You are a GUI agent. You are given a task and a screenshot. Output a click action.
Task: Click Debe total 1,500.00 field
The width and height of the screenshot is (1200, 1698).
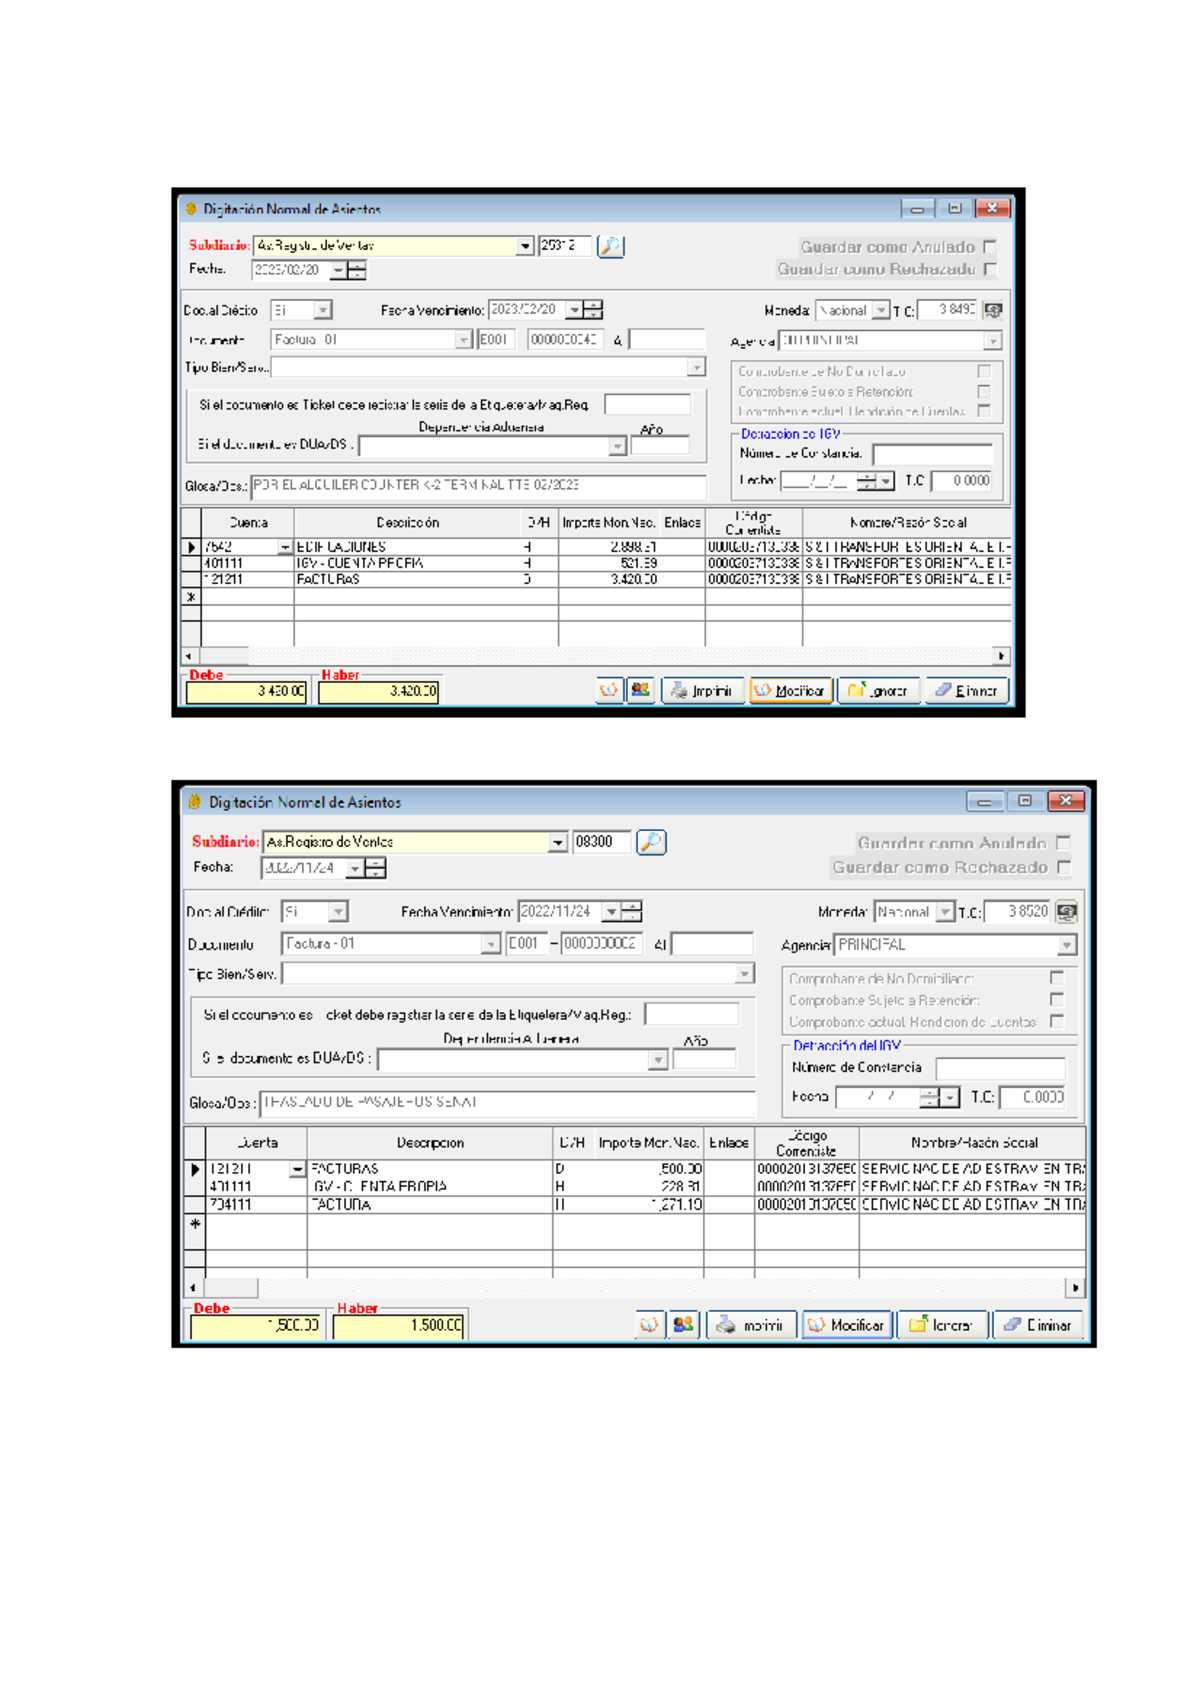click(x=256, y=1326)
